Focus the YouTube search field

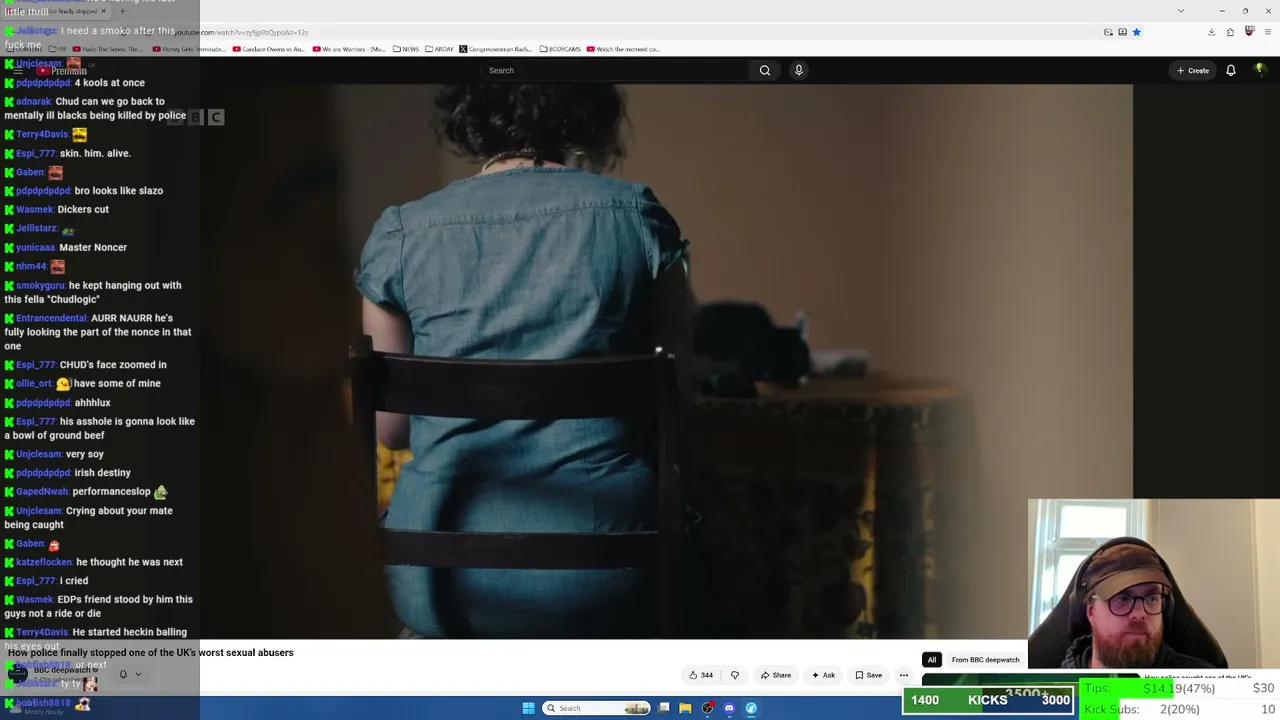pyautogui.click(x=615, y=70)
